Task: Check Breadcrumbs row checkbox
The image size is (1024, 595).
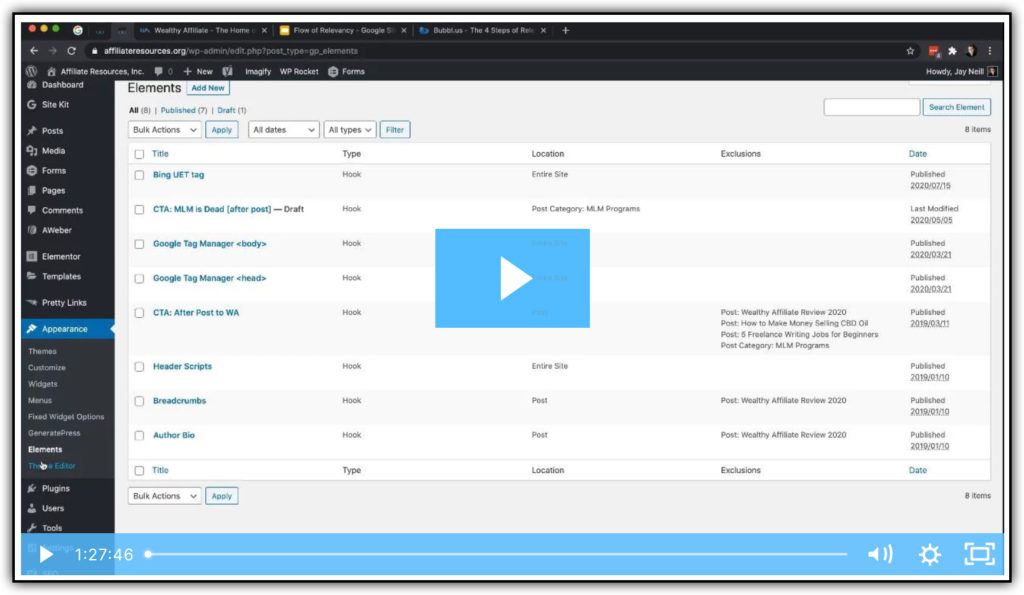Action: click(x=139, y=402)
